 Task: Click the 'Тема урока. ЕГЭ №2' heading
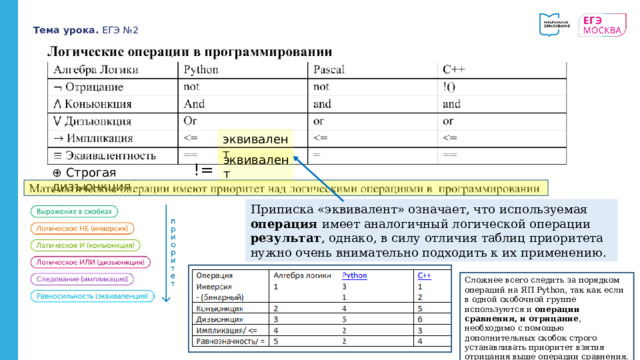pyautogui.click(x=86, y=30)
